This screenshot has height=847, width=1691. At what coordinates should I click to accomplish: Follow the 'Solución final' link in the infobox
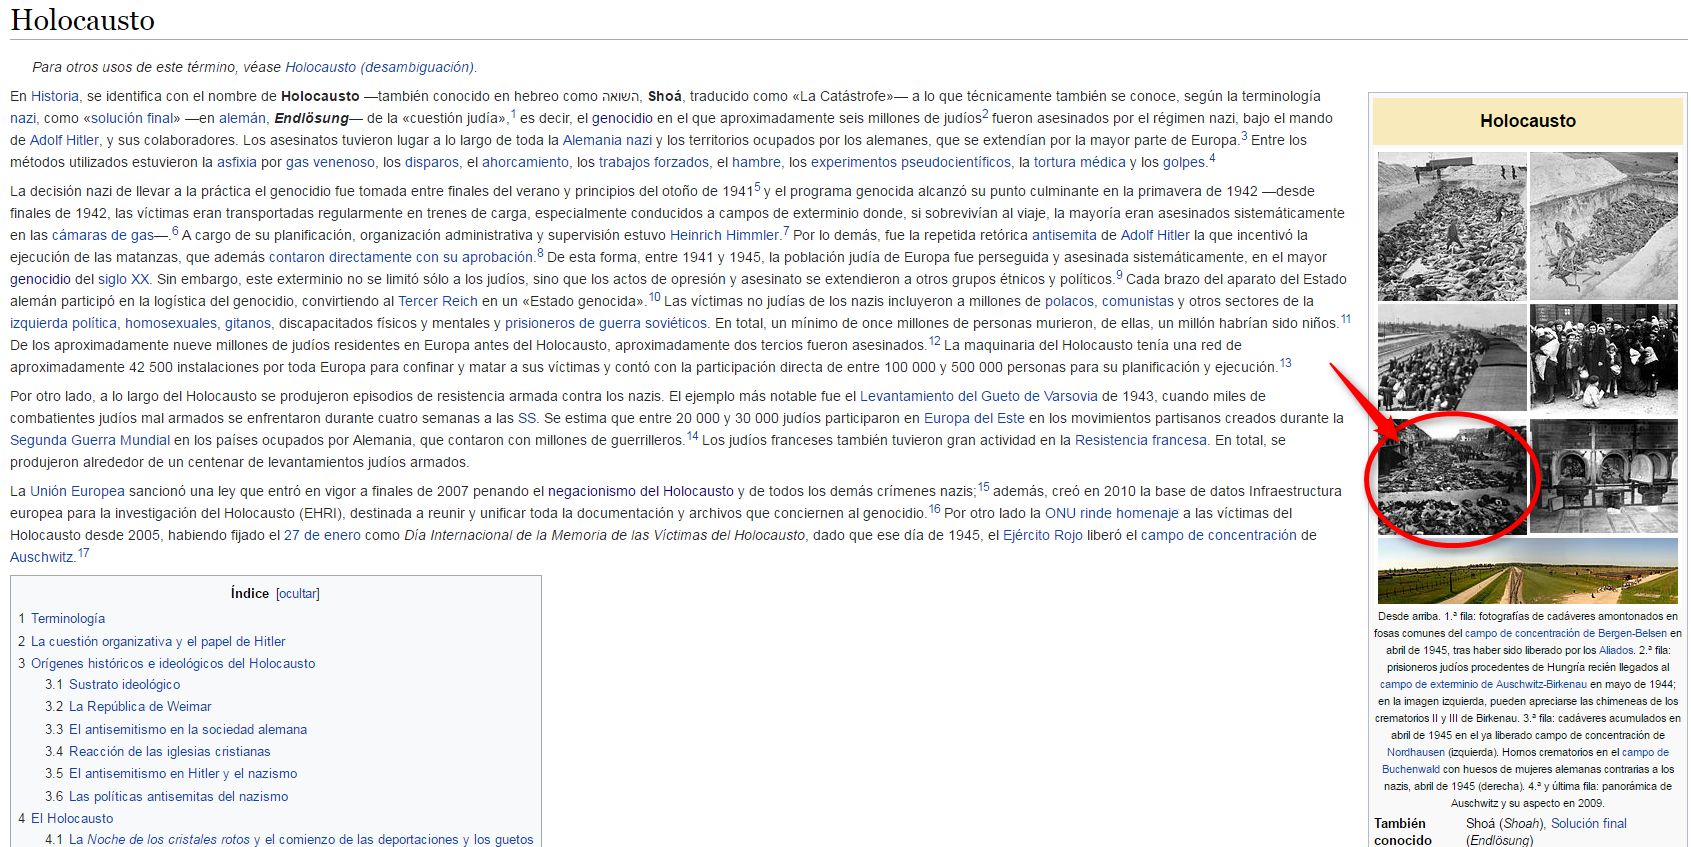pyautogui.click(x=1588, y=824)
